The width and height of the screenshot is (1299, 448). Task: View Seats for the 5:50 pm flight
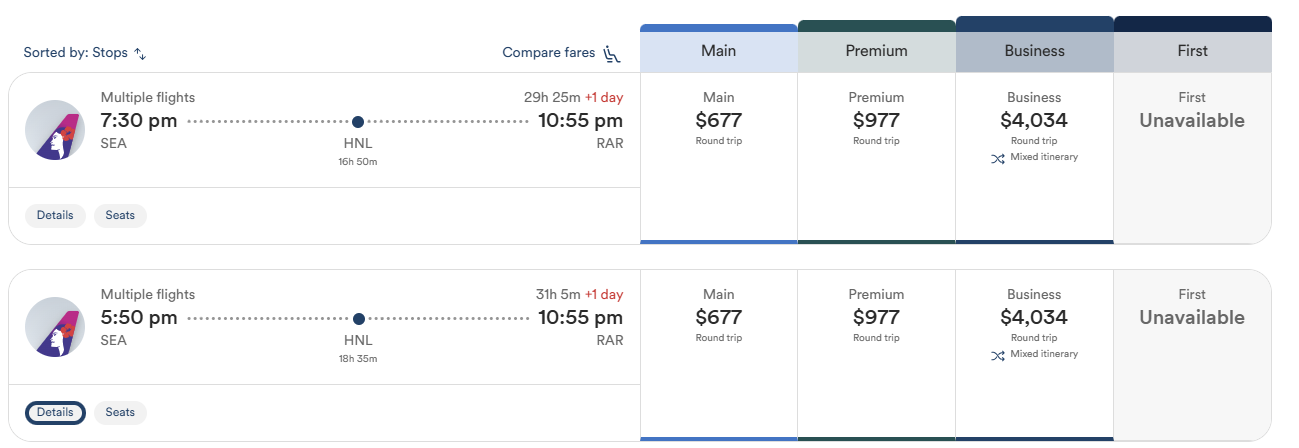(x=120, y=412)
